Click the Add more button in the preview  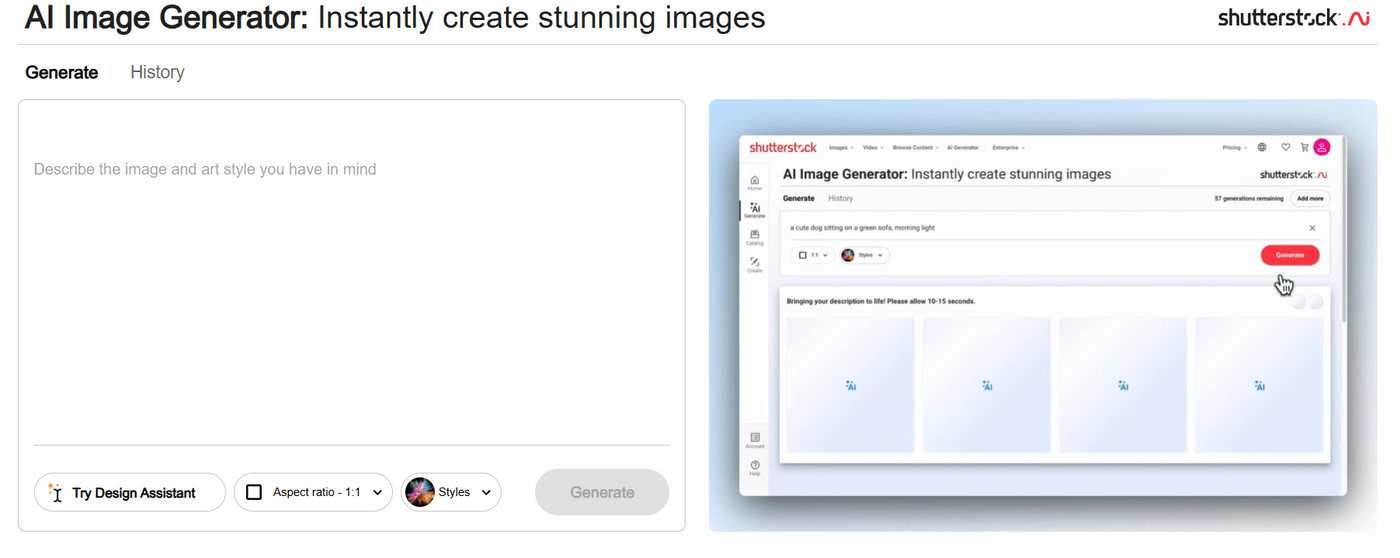coord(1310,198)
